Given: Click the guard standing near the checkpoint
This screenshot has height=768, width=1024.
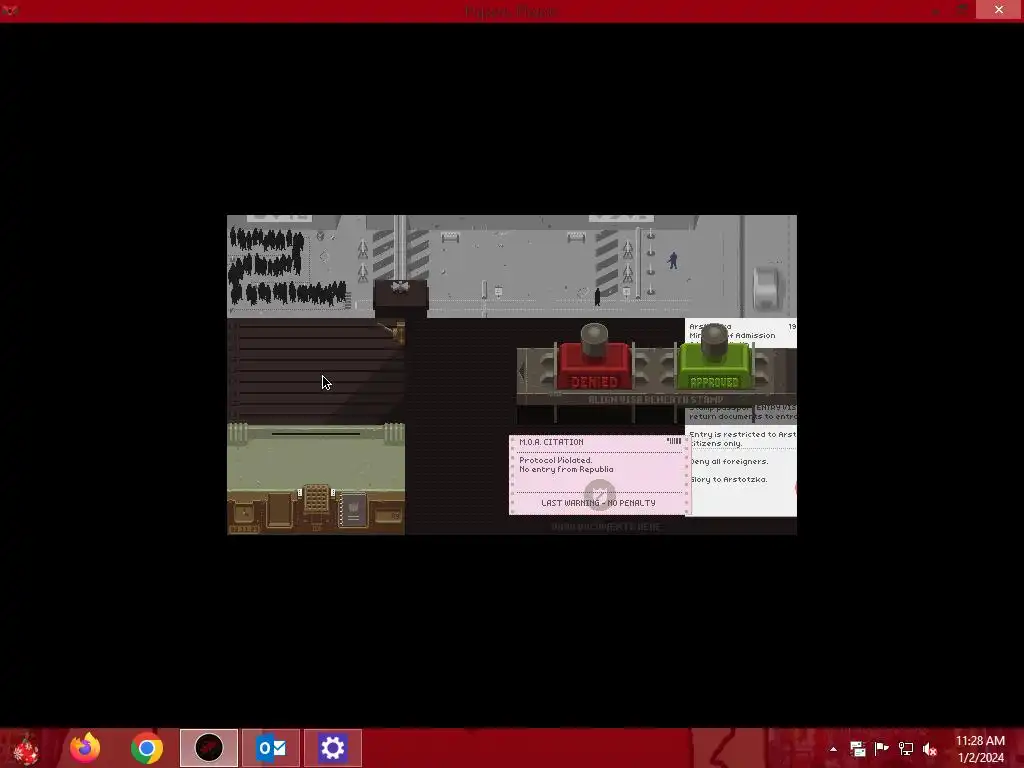Looking at the screenshot, I should 673,261.
